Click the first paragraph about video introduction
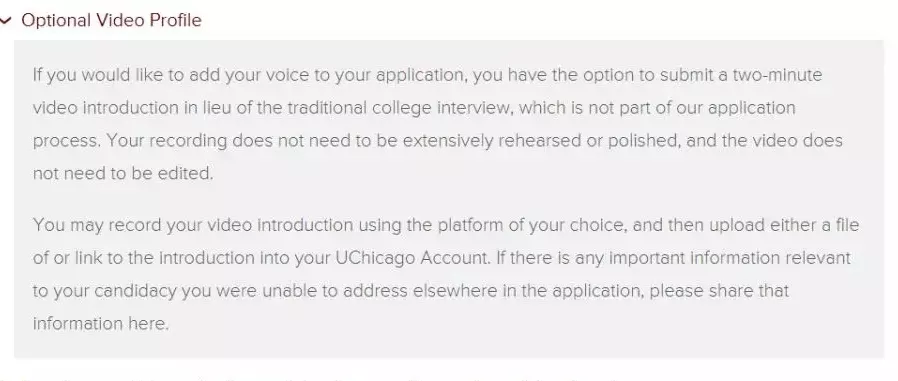 pos(438,124)
